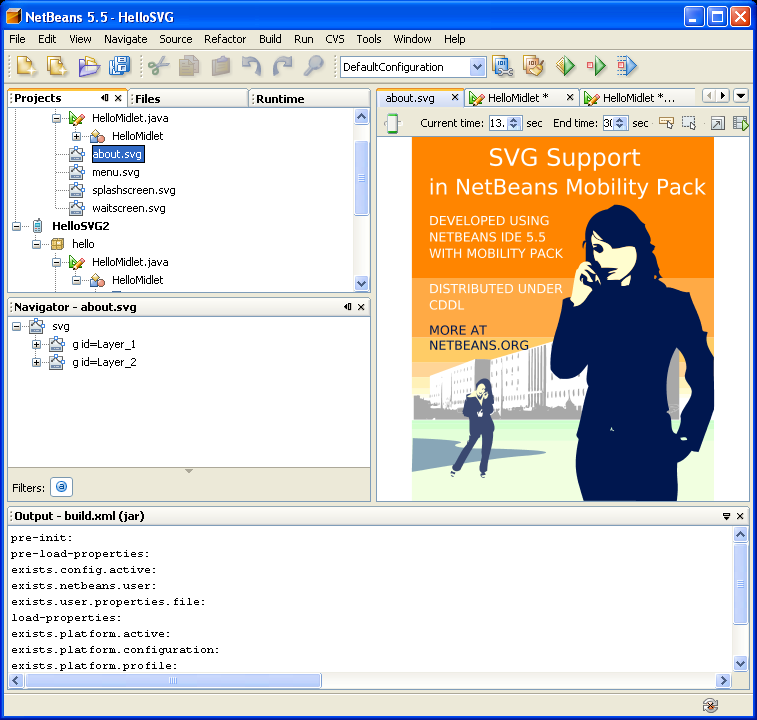Viewport: 757px width, 720px height.
Task: Click the End time spinner arrows
Action: [620, 123]
